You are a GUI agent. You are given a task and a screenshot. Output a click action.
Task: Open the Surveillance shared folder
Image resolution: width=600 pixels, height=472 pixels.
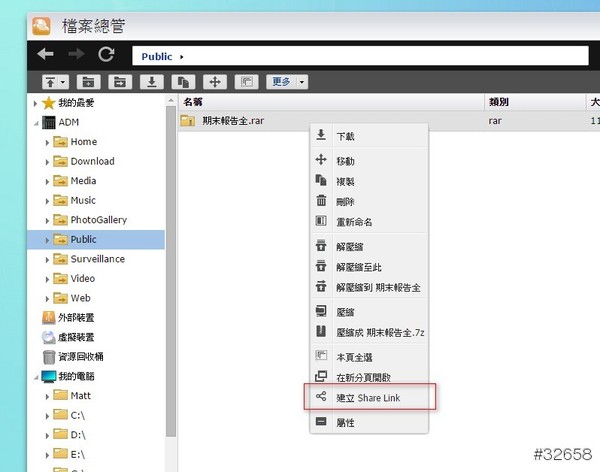89,259
